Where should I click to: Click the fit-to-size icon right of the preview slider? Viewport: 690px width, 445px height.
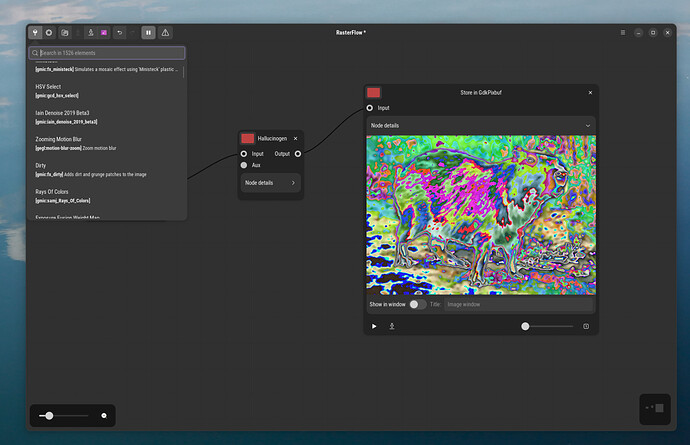[x=586, y=326]
